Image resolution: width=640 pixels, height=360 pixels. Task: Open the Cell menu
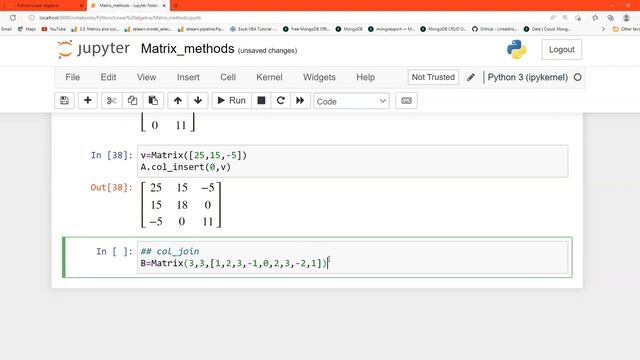[228, 77]
